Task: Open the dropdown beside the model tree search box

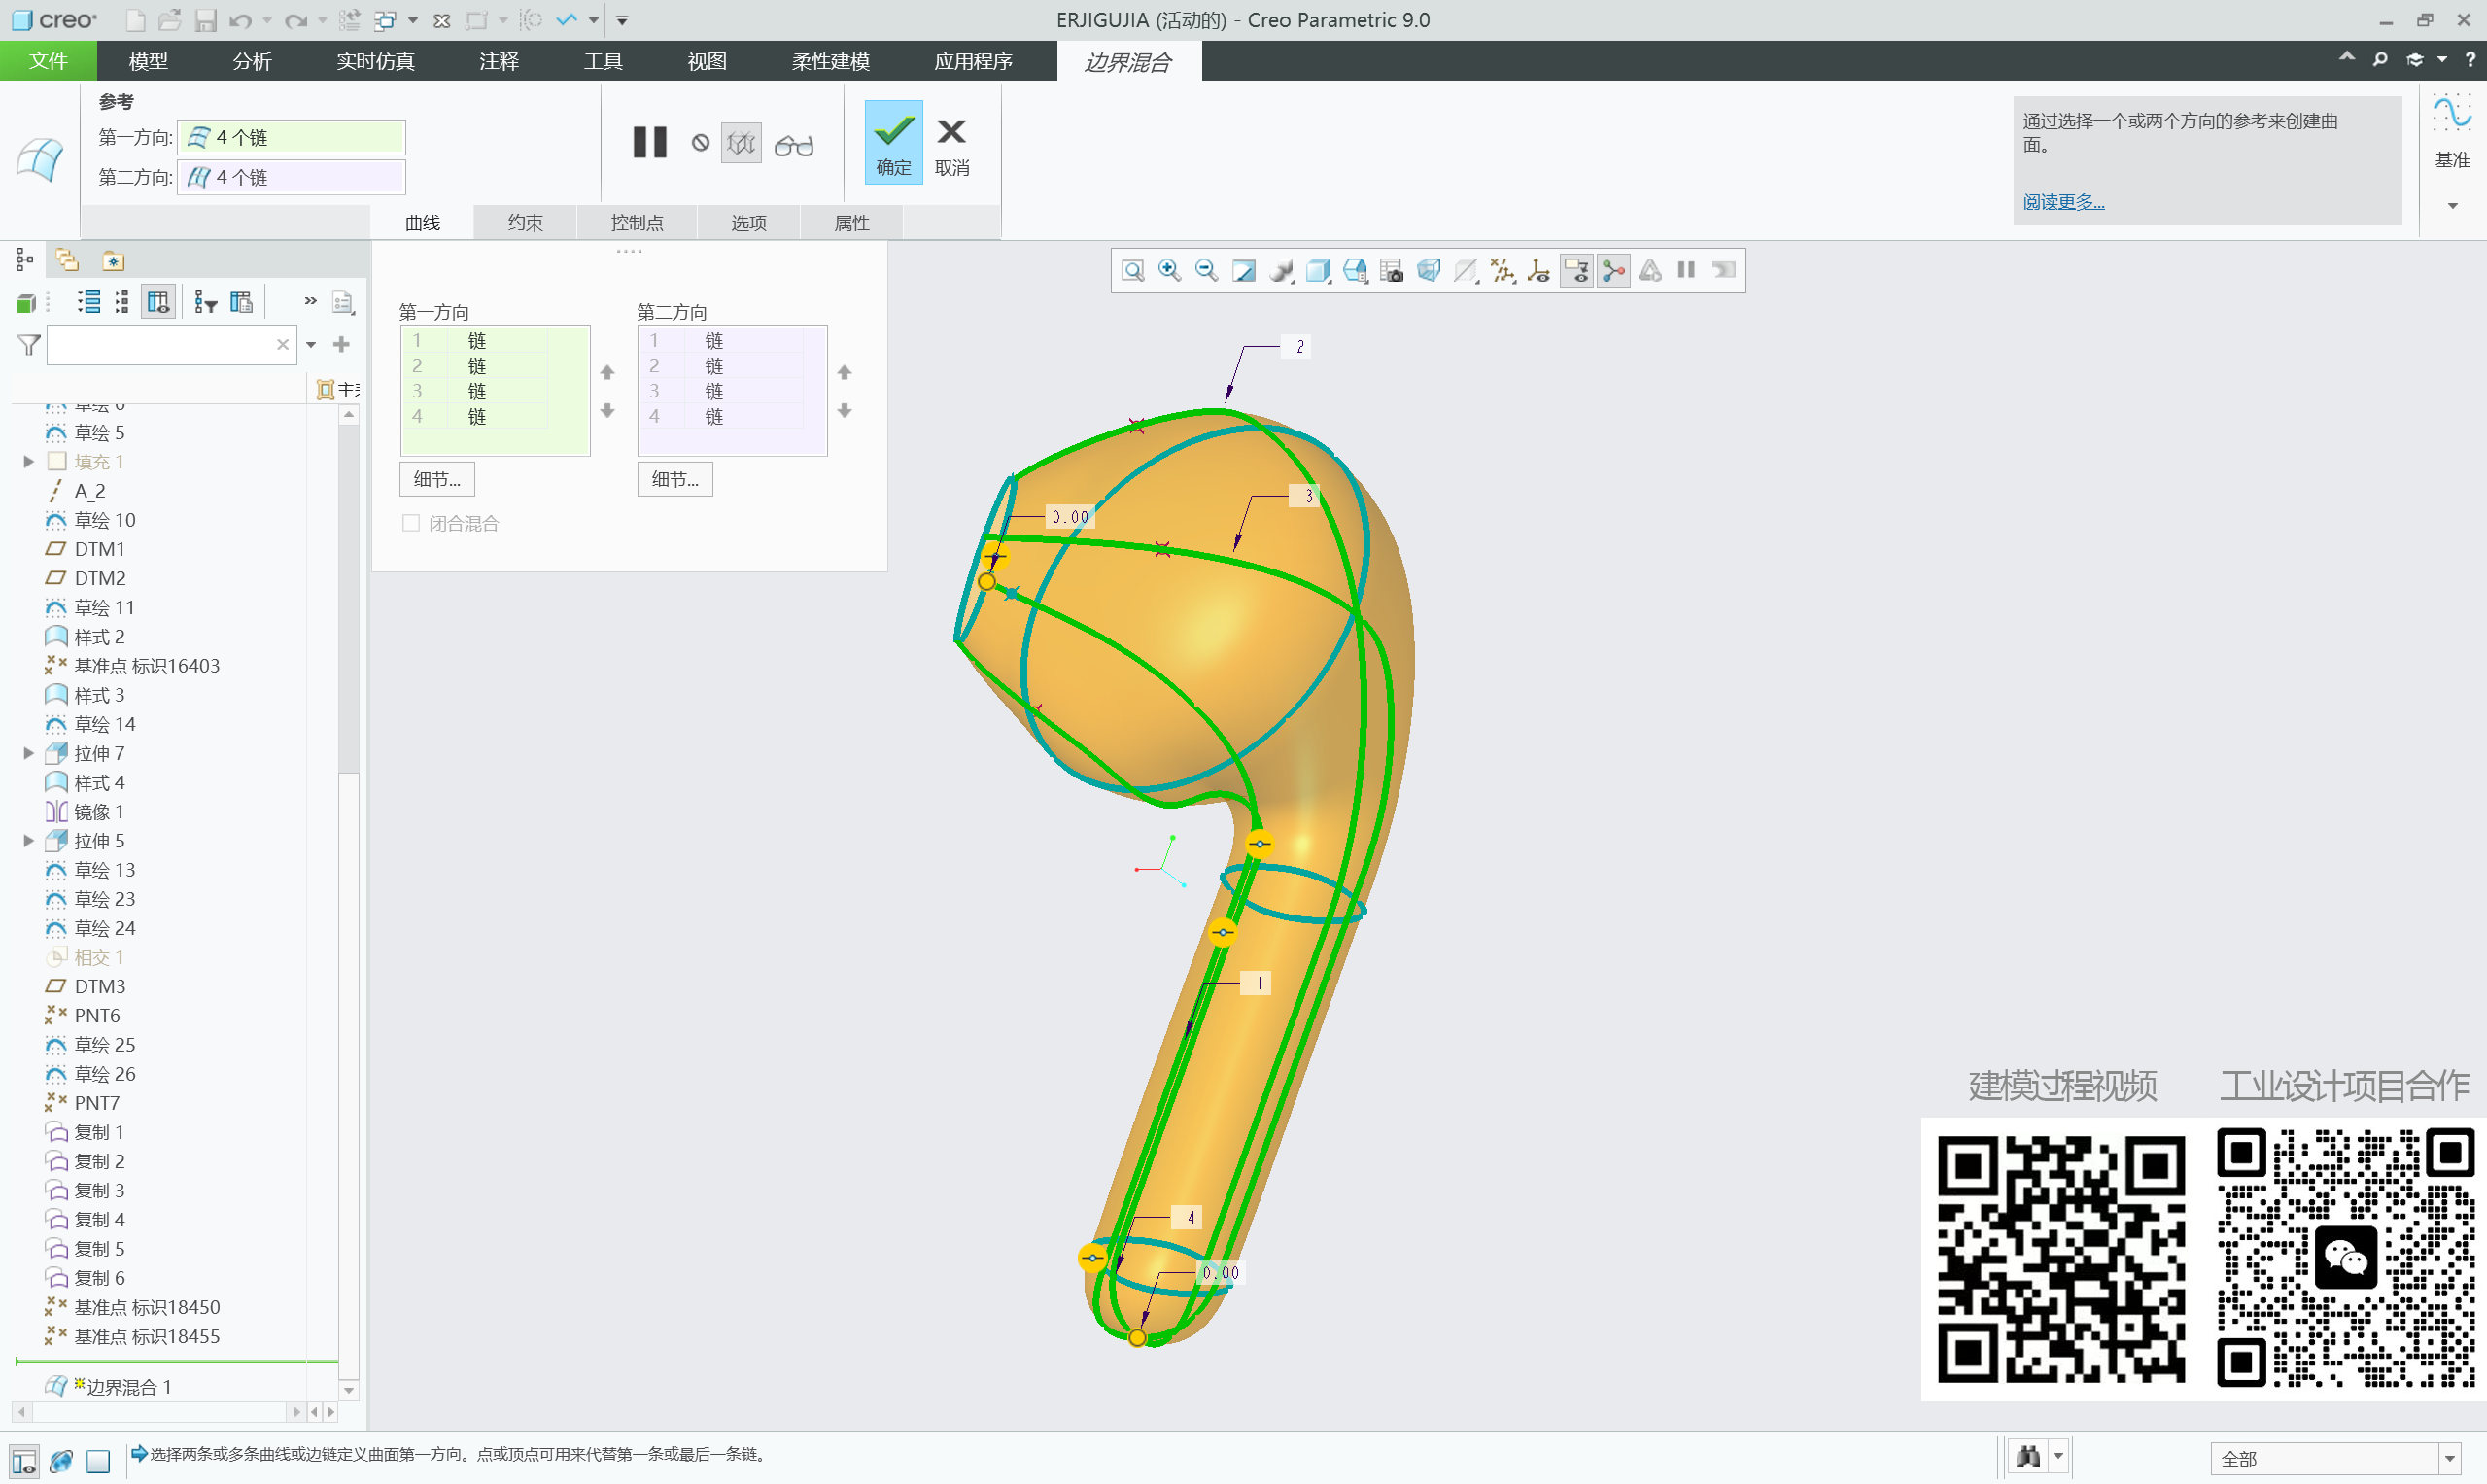Action: tap(311, 344)
